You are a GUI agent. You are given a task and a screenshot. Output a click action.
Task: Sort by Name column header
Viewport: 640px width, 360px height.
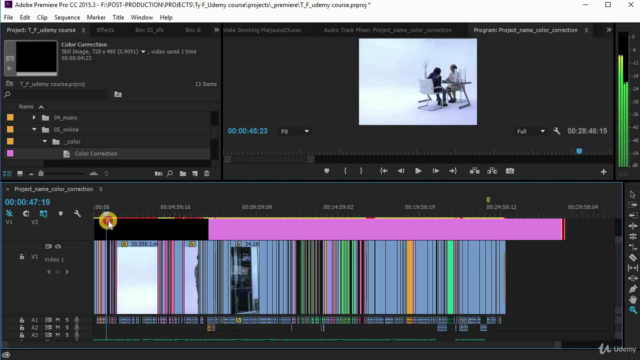pyautogui.click(x=26, y=107)
